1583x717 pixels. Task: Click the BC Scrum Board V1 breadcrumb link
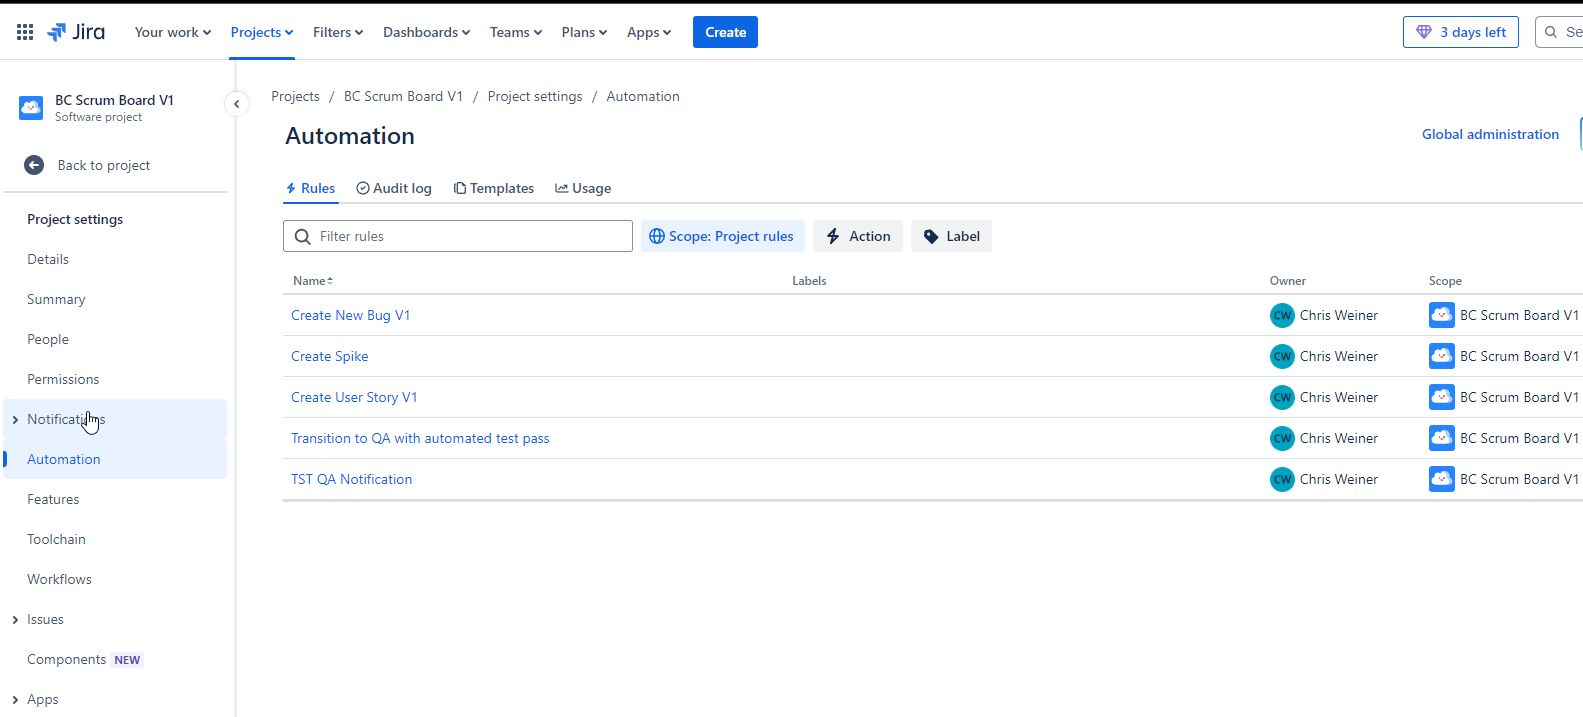(x=403, y=96)
